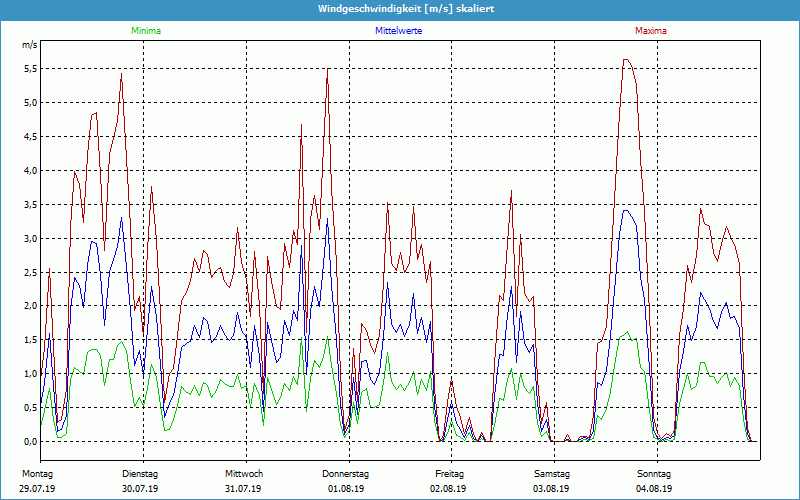
Task: Click the Montag day label
Action: click(x=37, y=474)
